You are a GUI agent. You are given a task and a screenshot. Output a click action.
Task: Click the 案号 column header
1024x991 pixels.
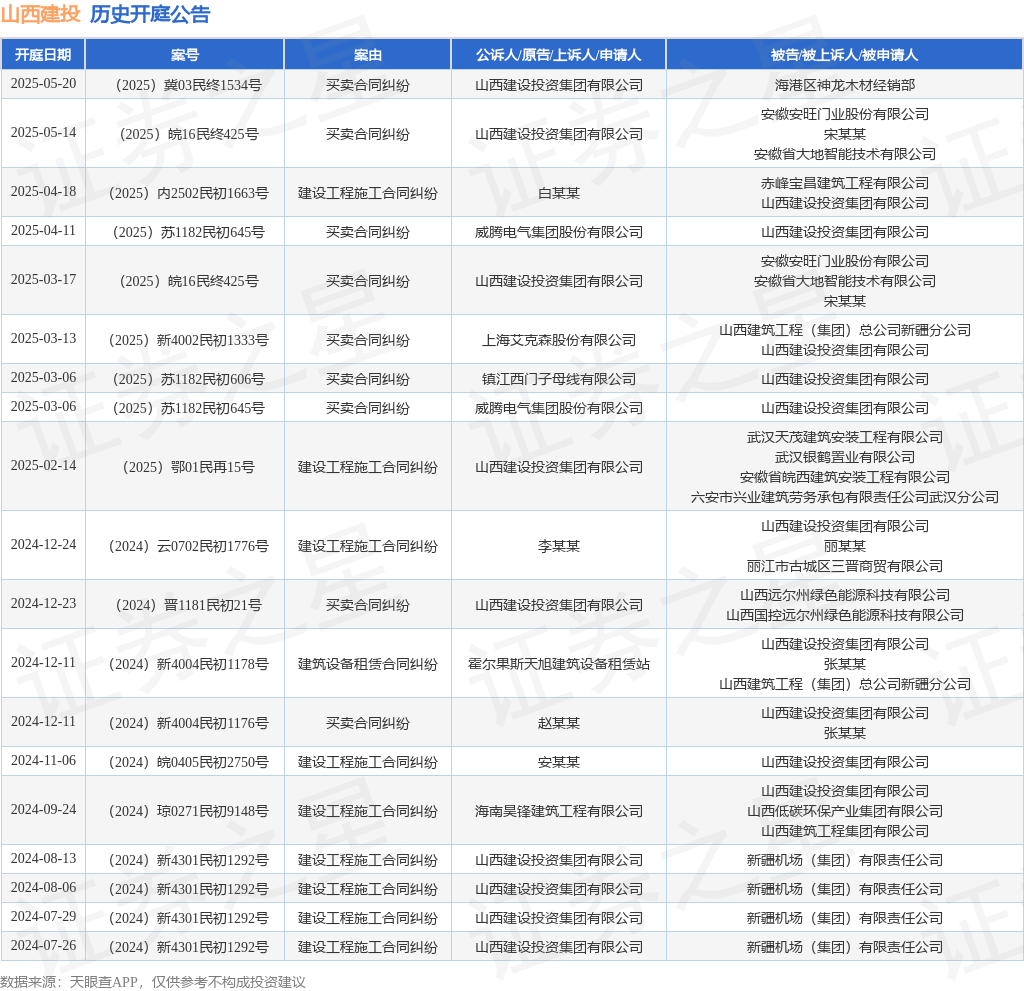click(x=185, y=55)
